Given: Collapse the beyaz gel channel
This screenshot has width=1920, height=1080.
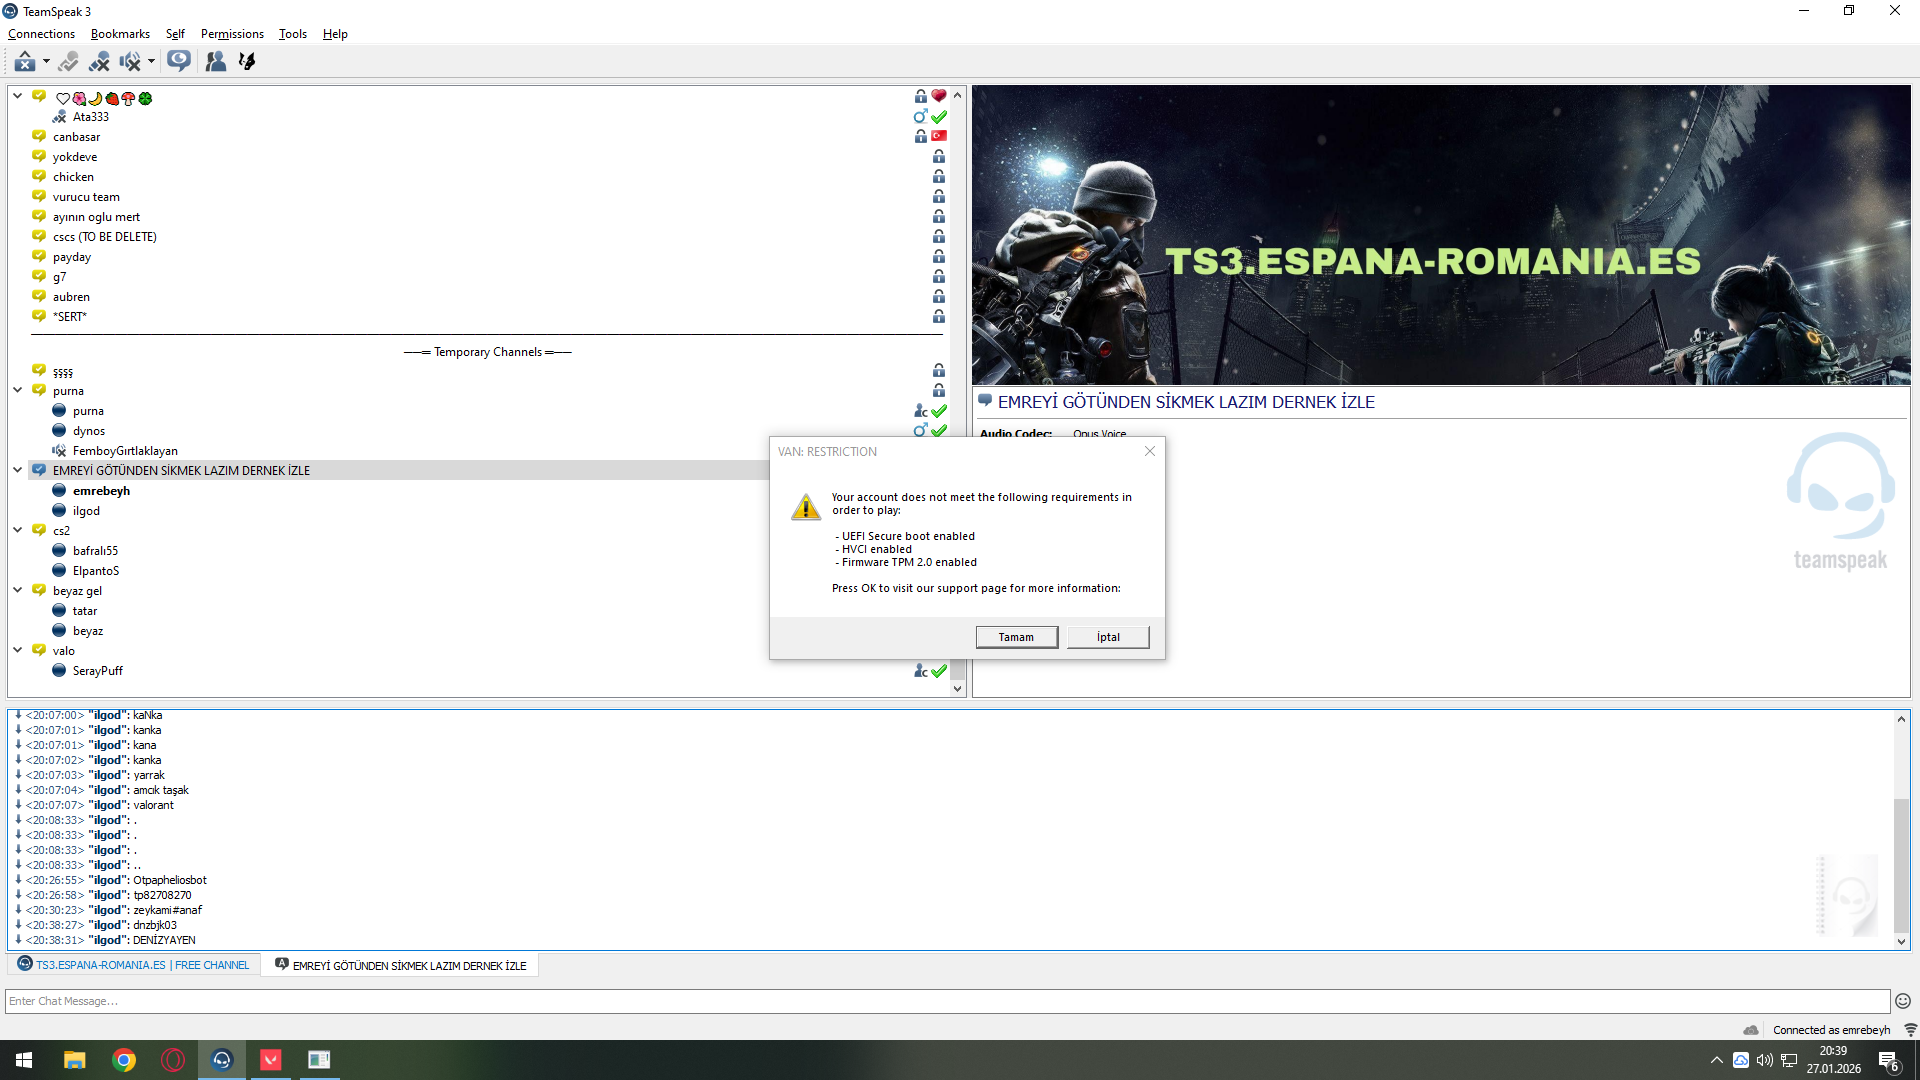Looking at the screenshot, I should pyautogui.click(x=17, y=590).
